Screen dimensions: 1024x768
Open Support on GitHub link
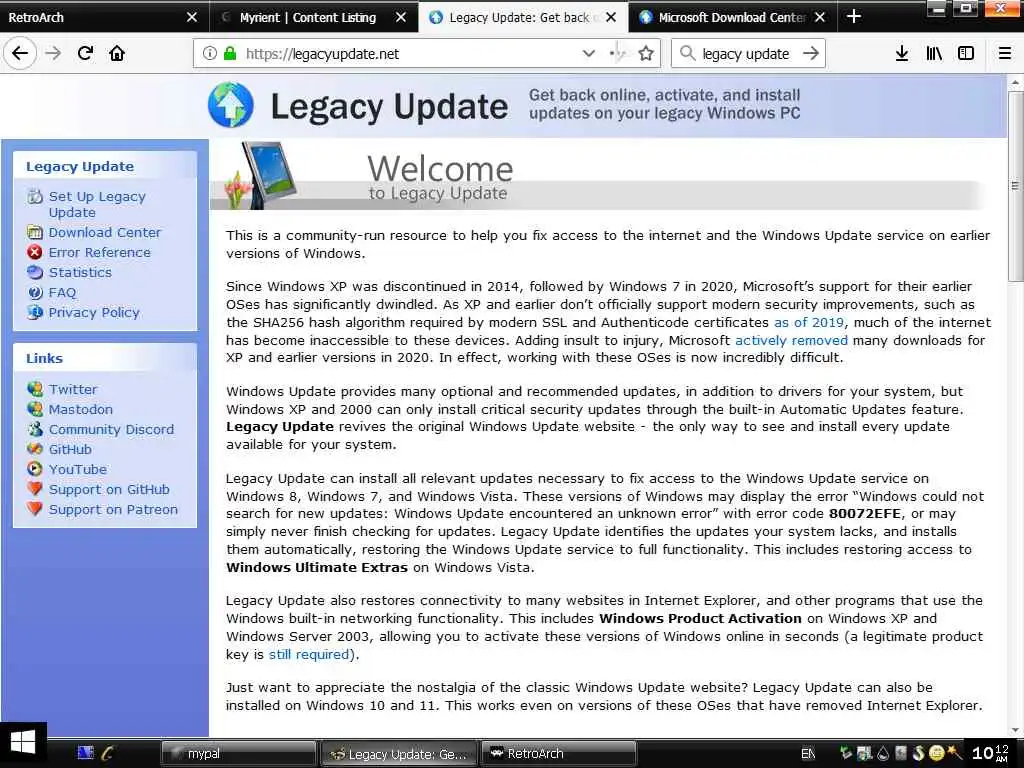109,489
